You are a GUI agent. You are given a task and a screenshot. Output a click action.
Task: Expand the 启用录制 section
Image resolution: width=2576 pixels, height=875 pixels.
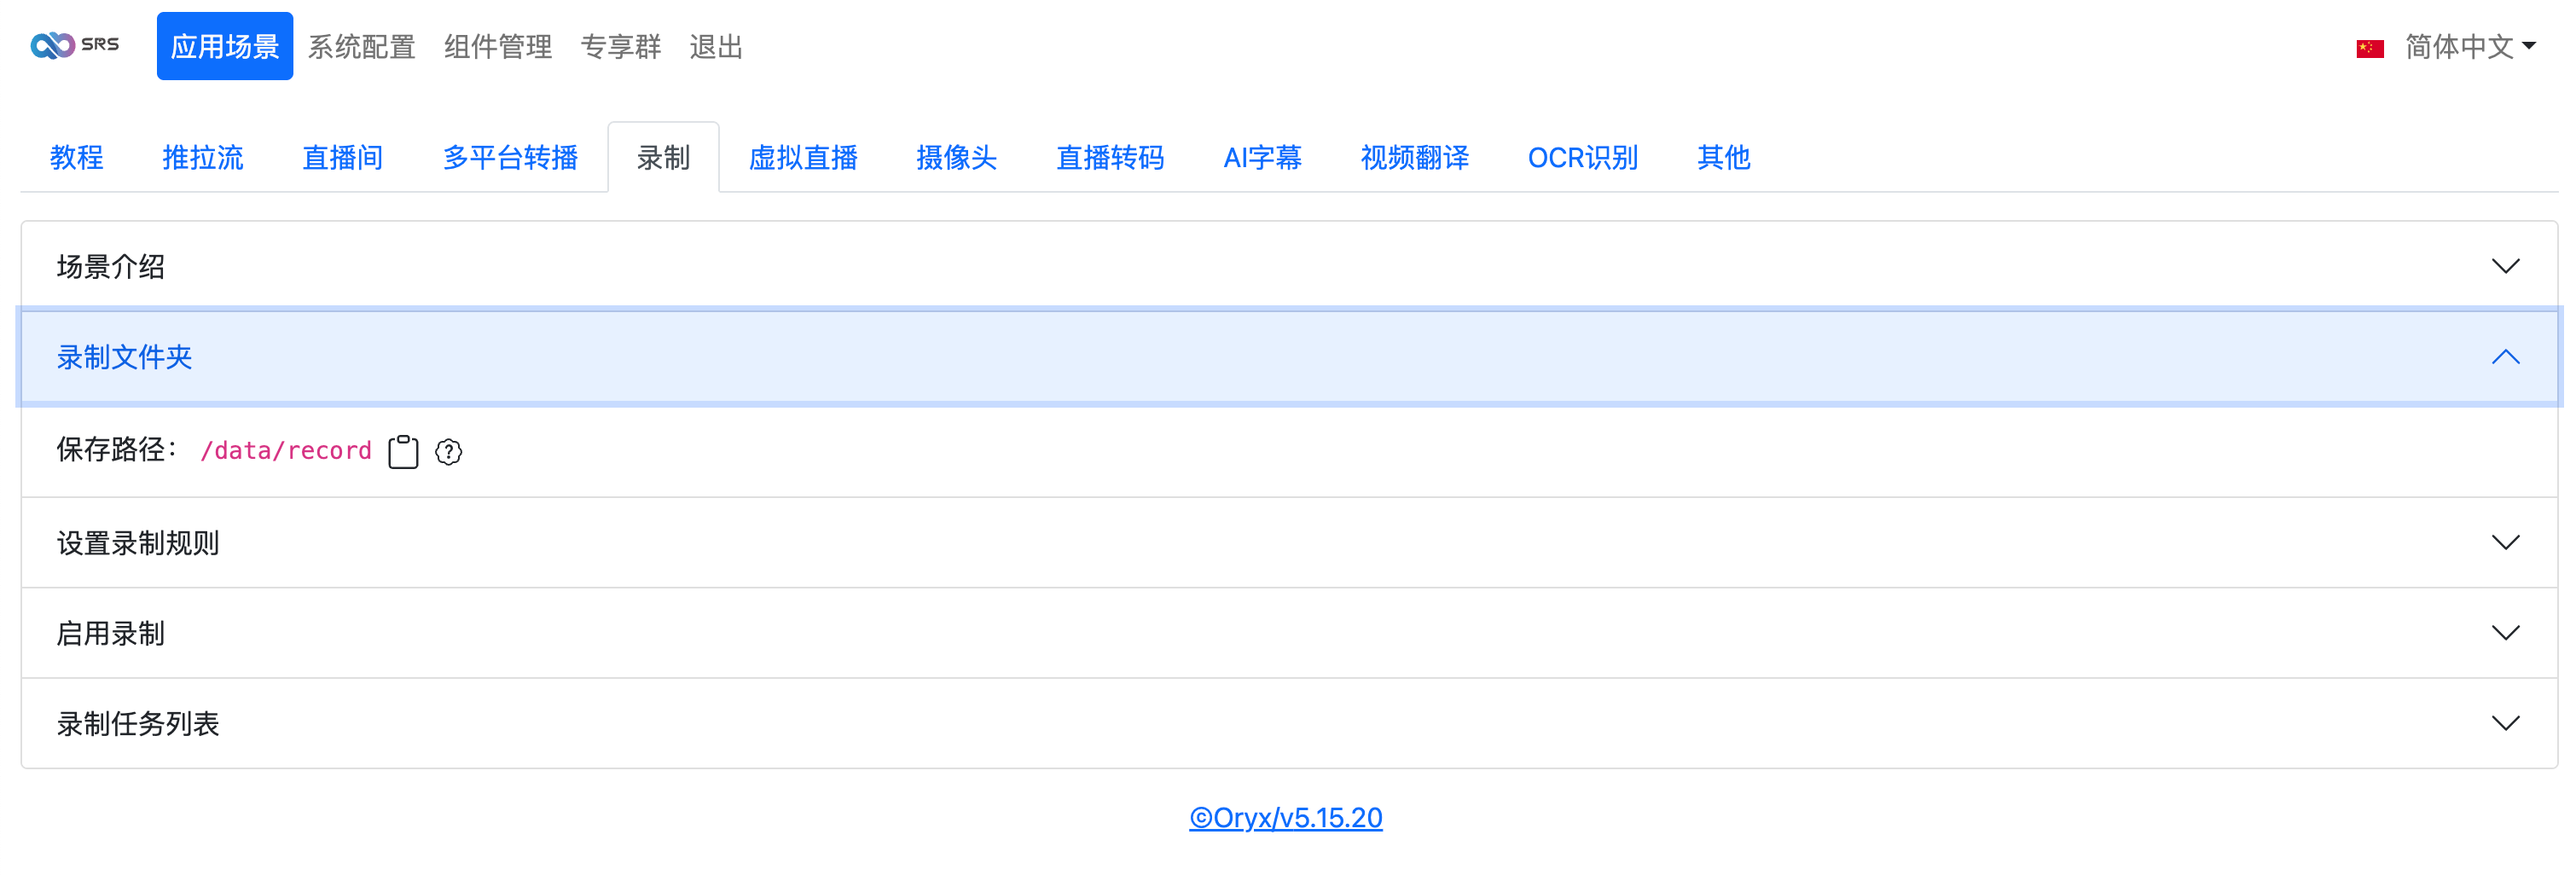click(x=1289, y=633)
